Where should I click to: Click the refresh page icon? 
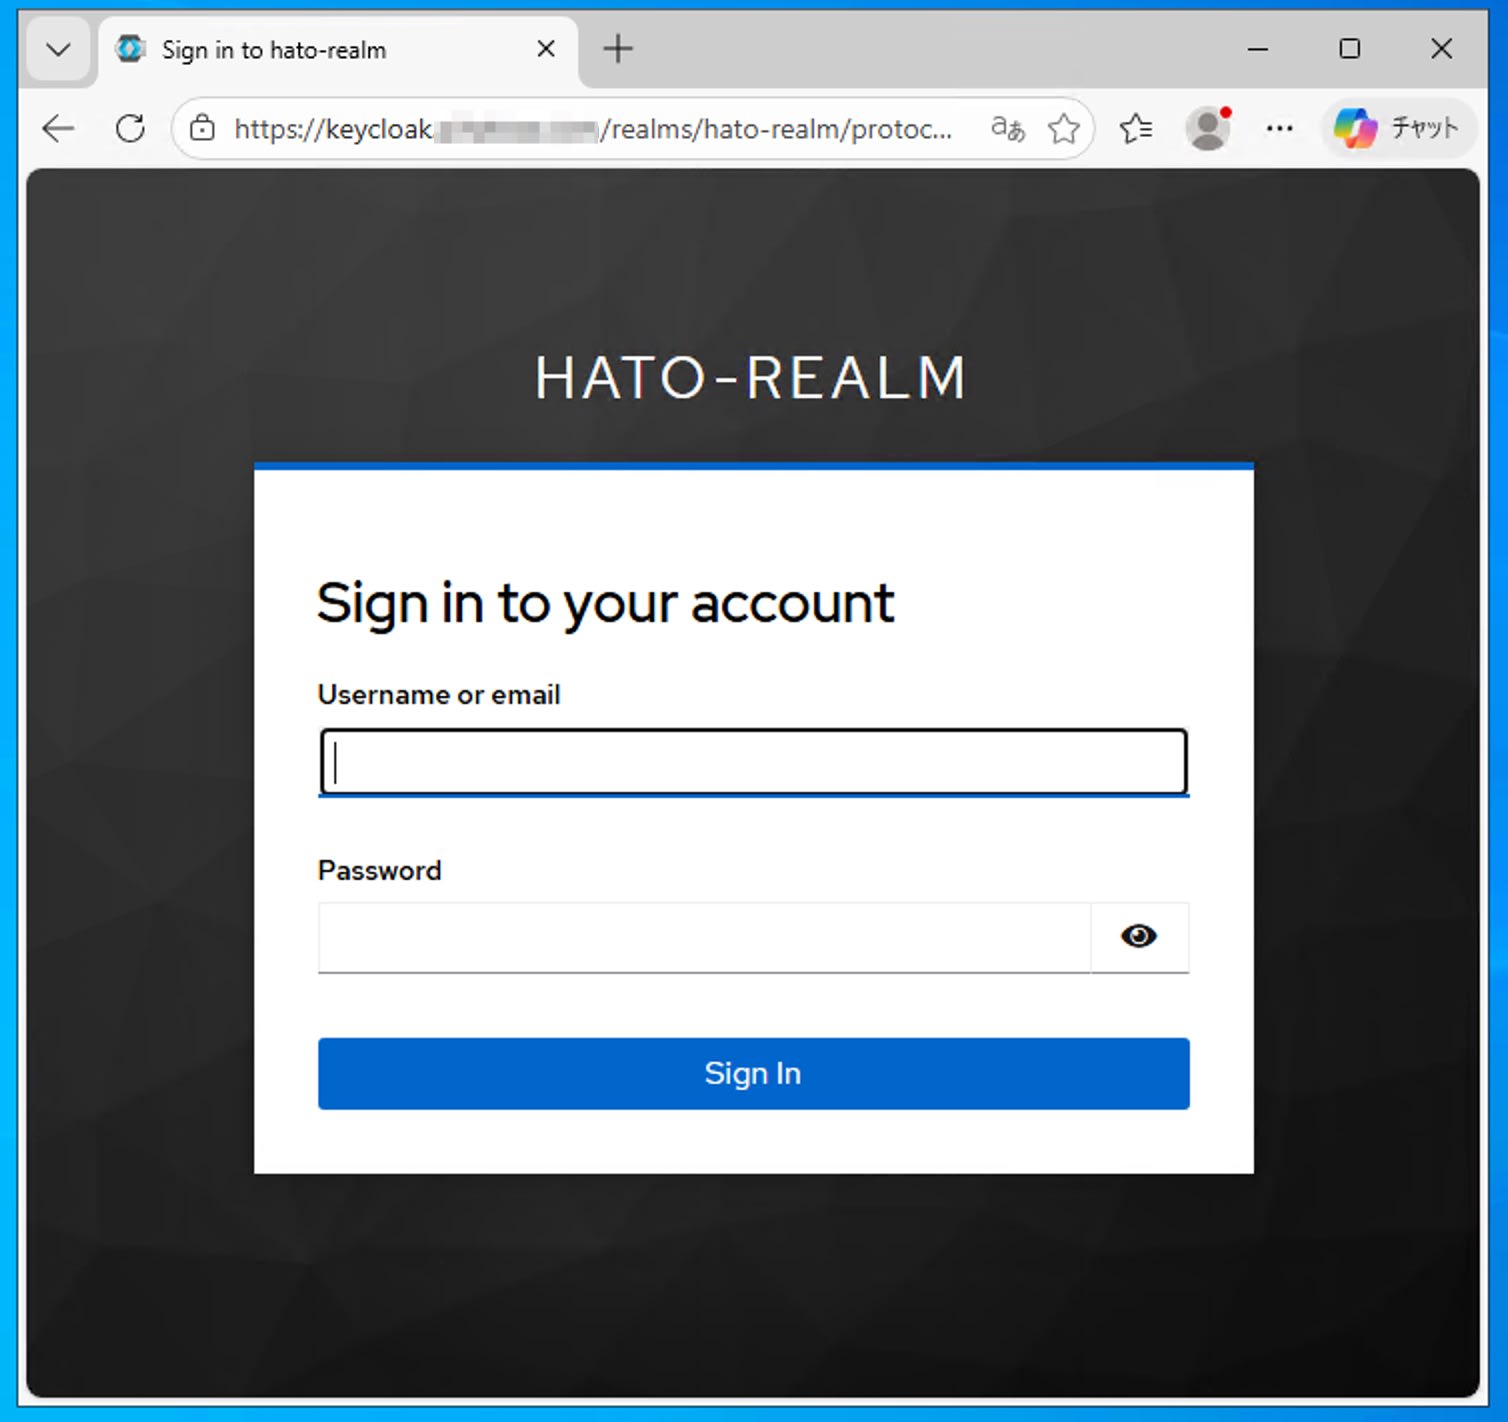(x=130, y=128)
